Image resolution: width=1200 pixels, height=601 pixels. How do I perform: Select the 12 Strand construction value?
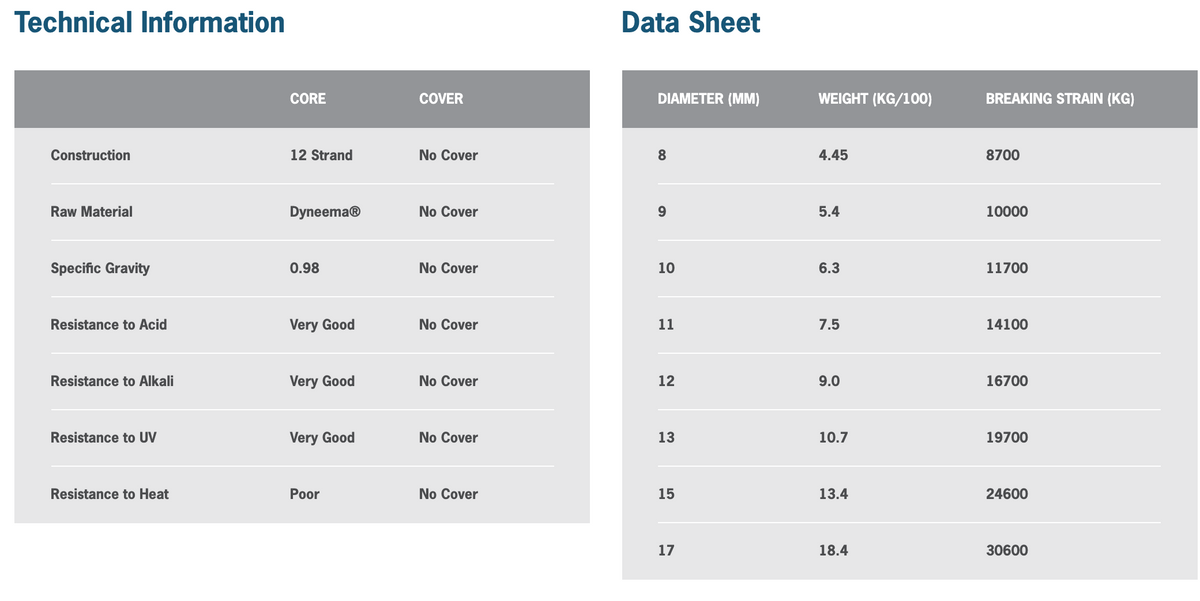320,155
